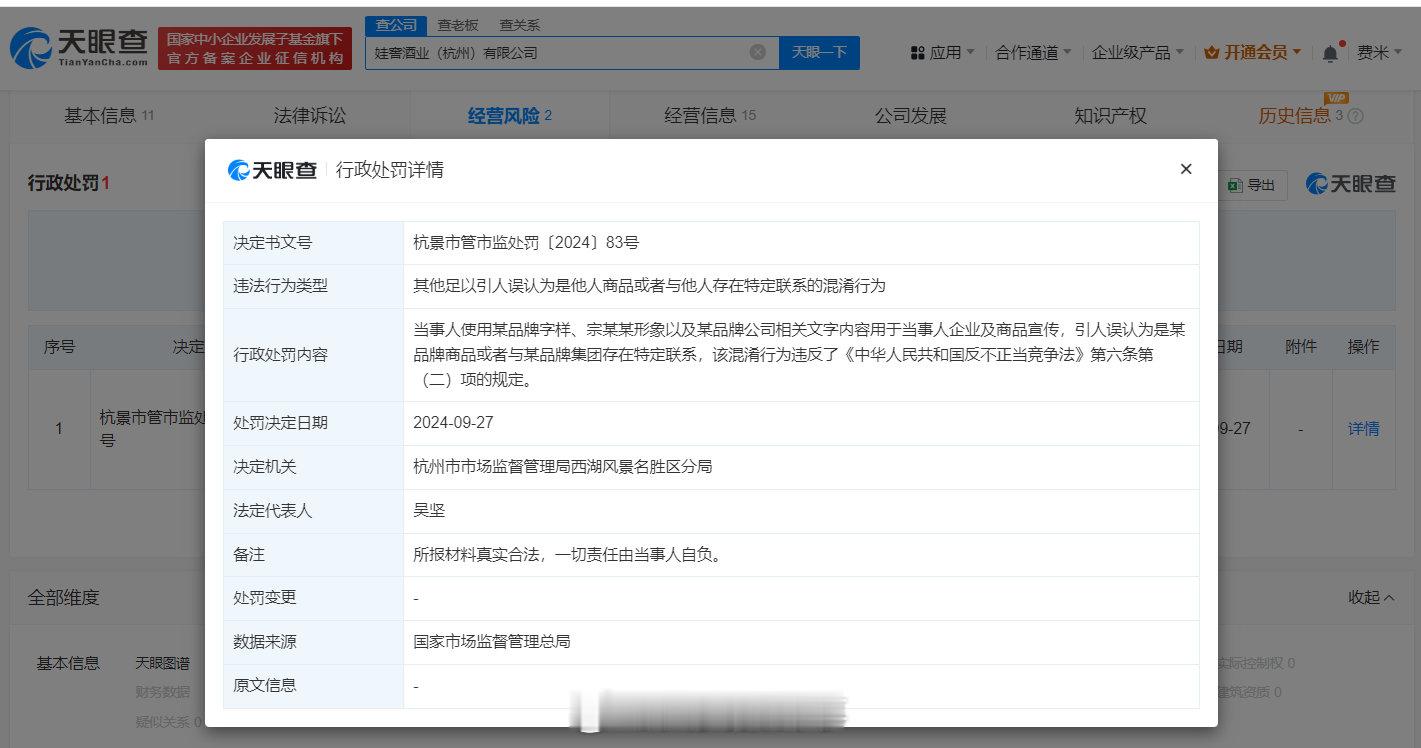Select data source 国家市场监督管理总局
Screen dimensions: 1421x748
point(492,641)
